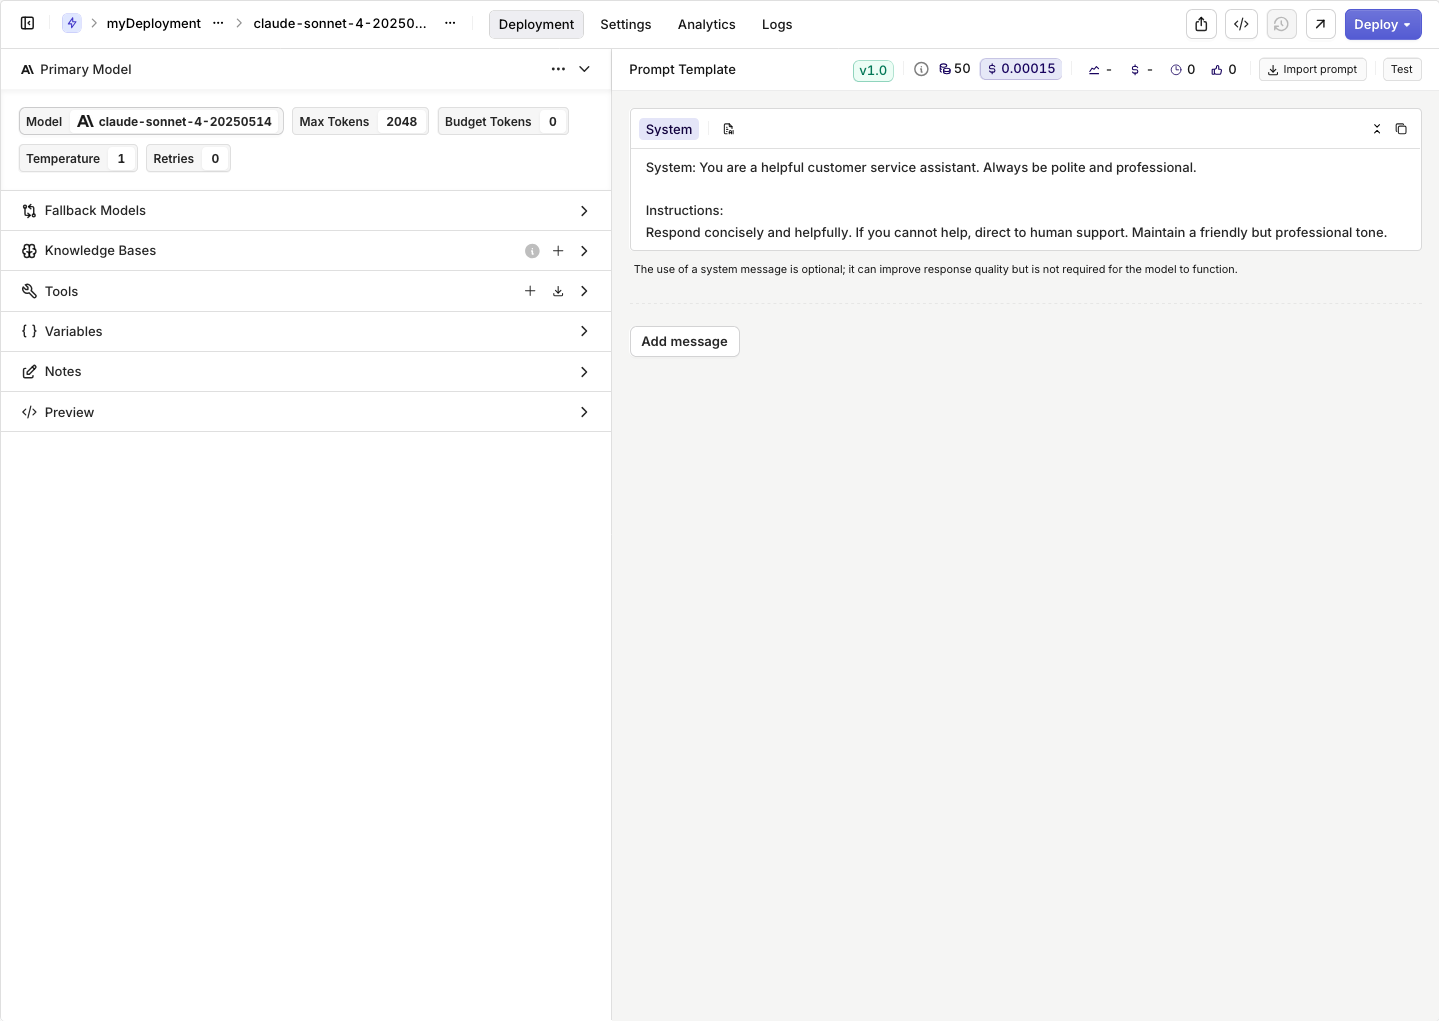1440x1021 pixels.
Task: Switch to the Deployment tab
Action: 536,24
